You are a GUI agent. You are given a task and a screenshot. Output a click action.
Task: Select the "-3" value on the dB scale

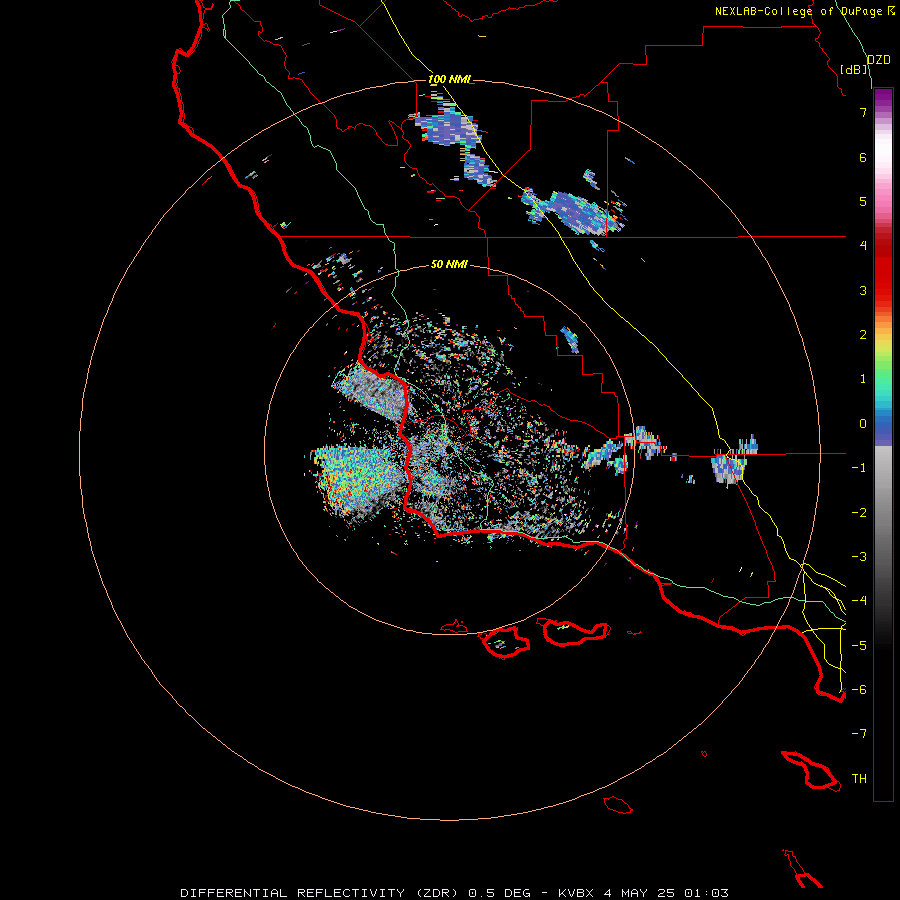tap(859, 557)
